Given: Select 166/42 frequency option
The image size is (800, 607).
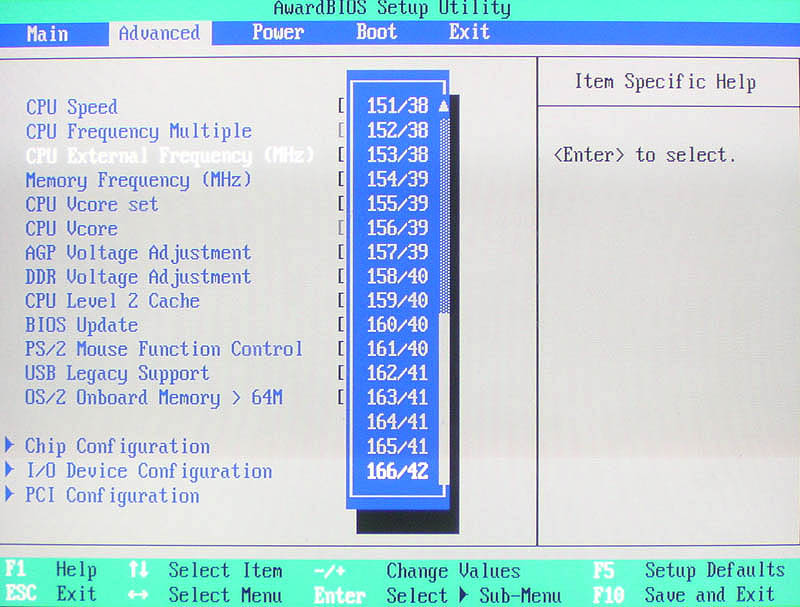Looking at the screenshot, I should tap(397, 470).
